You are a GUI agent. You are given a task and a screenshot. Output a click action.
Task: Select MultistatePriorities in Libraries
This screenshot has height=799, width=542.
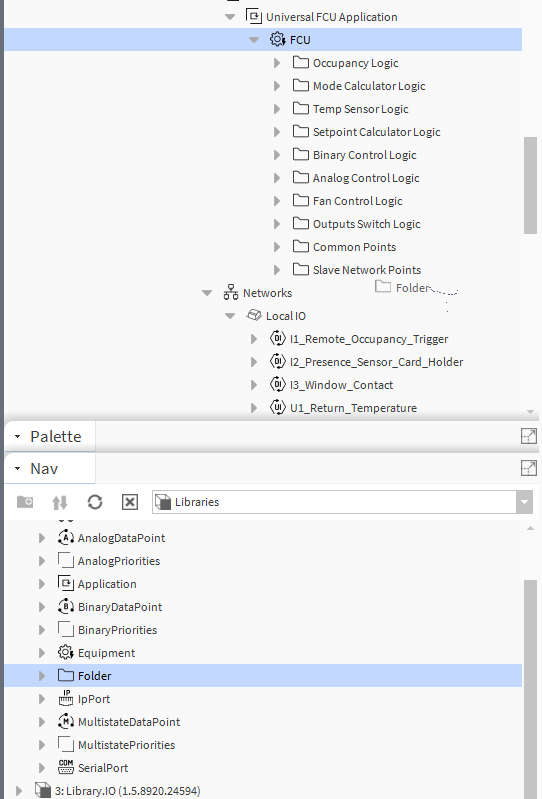(126, 744)
